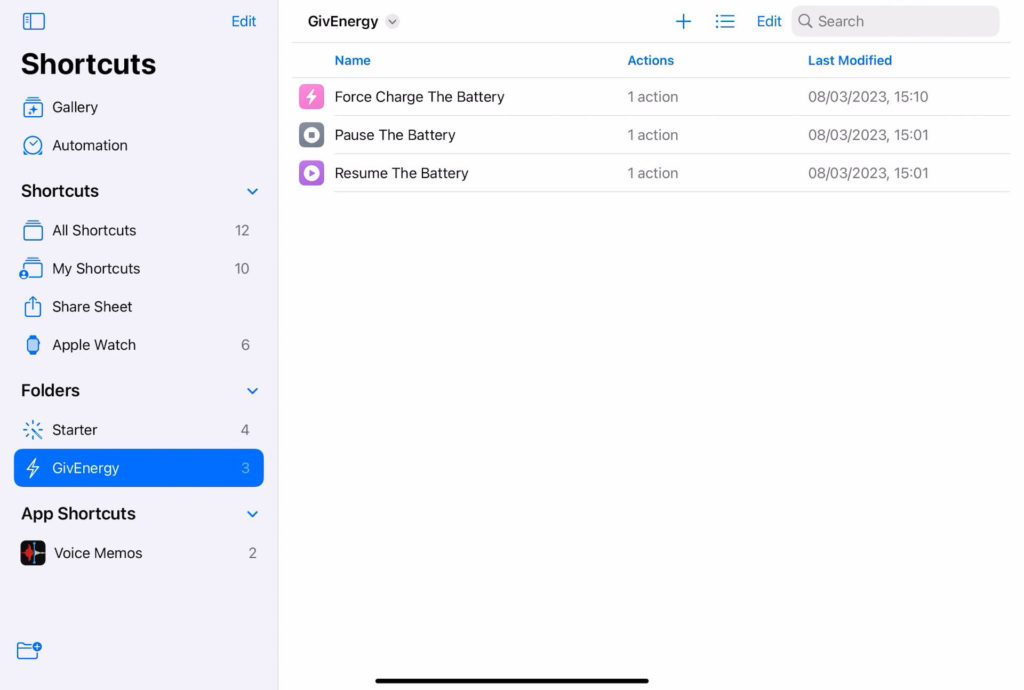
Task: Collapse the App Shortcuts section chevron
Action: tap(252, 514)
